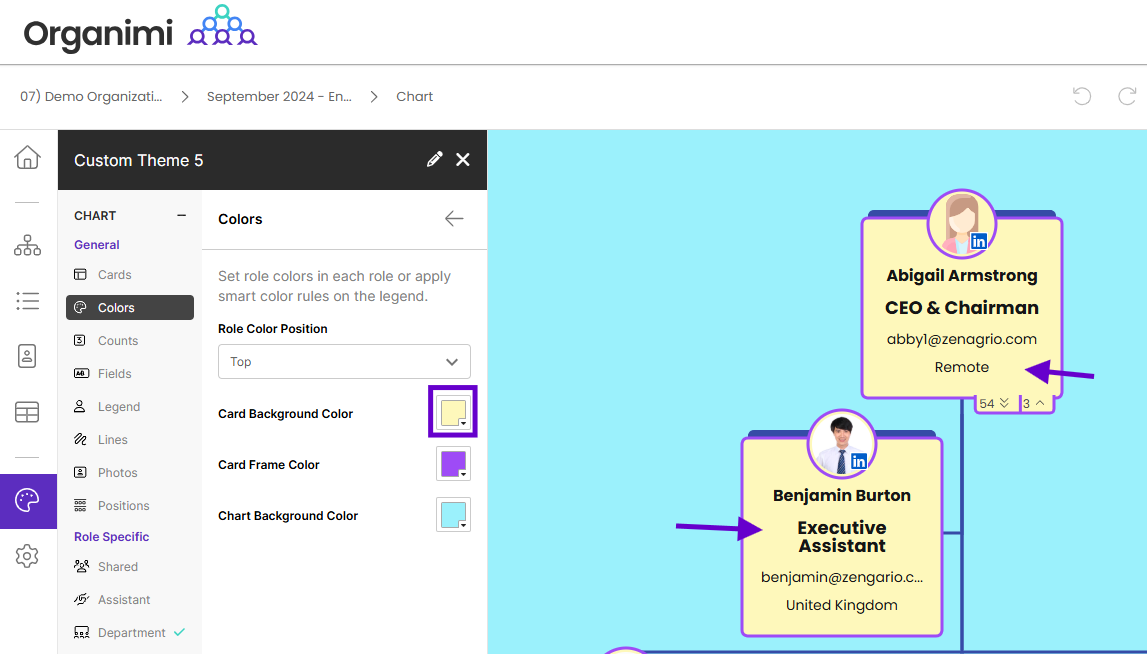Screen dimensions: 1147x654
Task: Click the undo arrow icon
Action: [x=1082, y=96]
